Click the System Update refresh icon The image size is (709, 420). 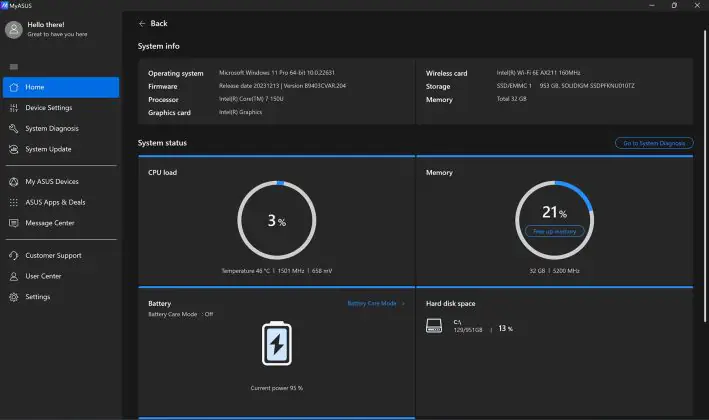click(x=14, y=149)
